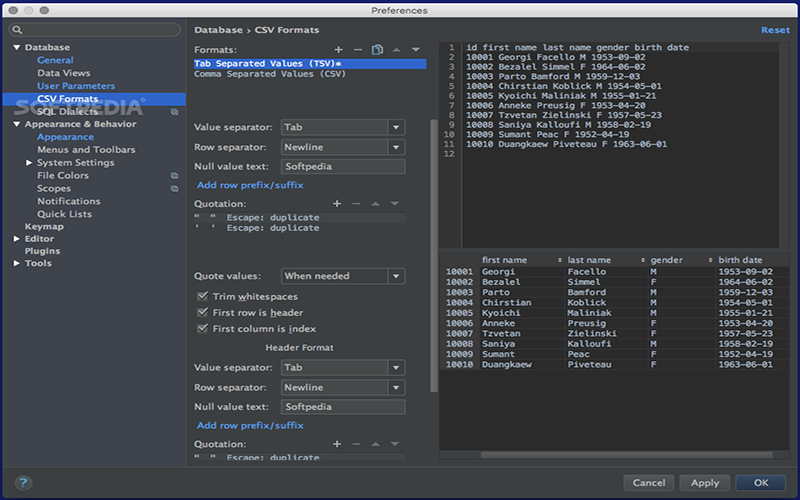The image size is (800, 500).
Task: Open the Keymap settings
Action: click(x=44, y=227)
